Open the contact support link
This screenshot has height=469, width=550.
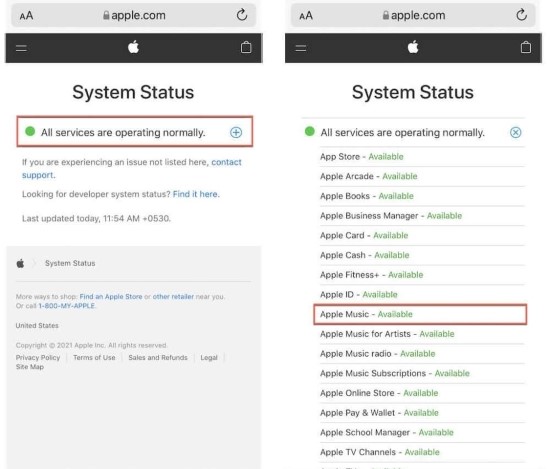pyautogui.click(x=226, y=162)
